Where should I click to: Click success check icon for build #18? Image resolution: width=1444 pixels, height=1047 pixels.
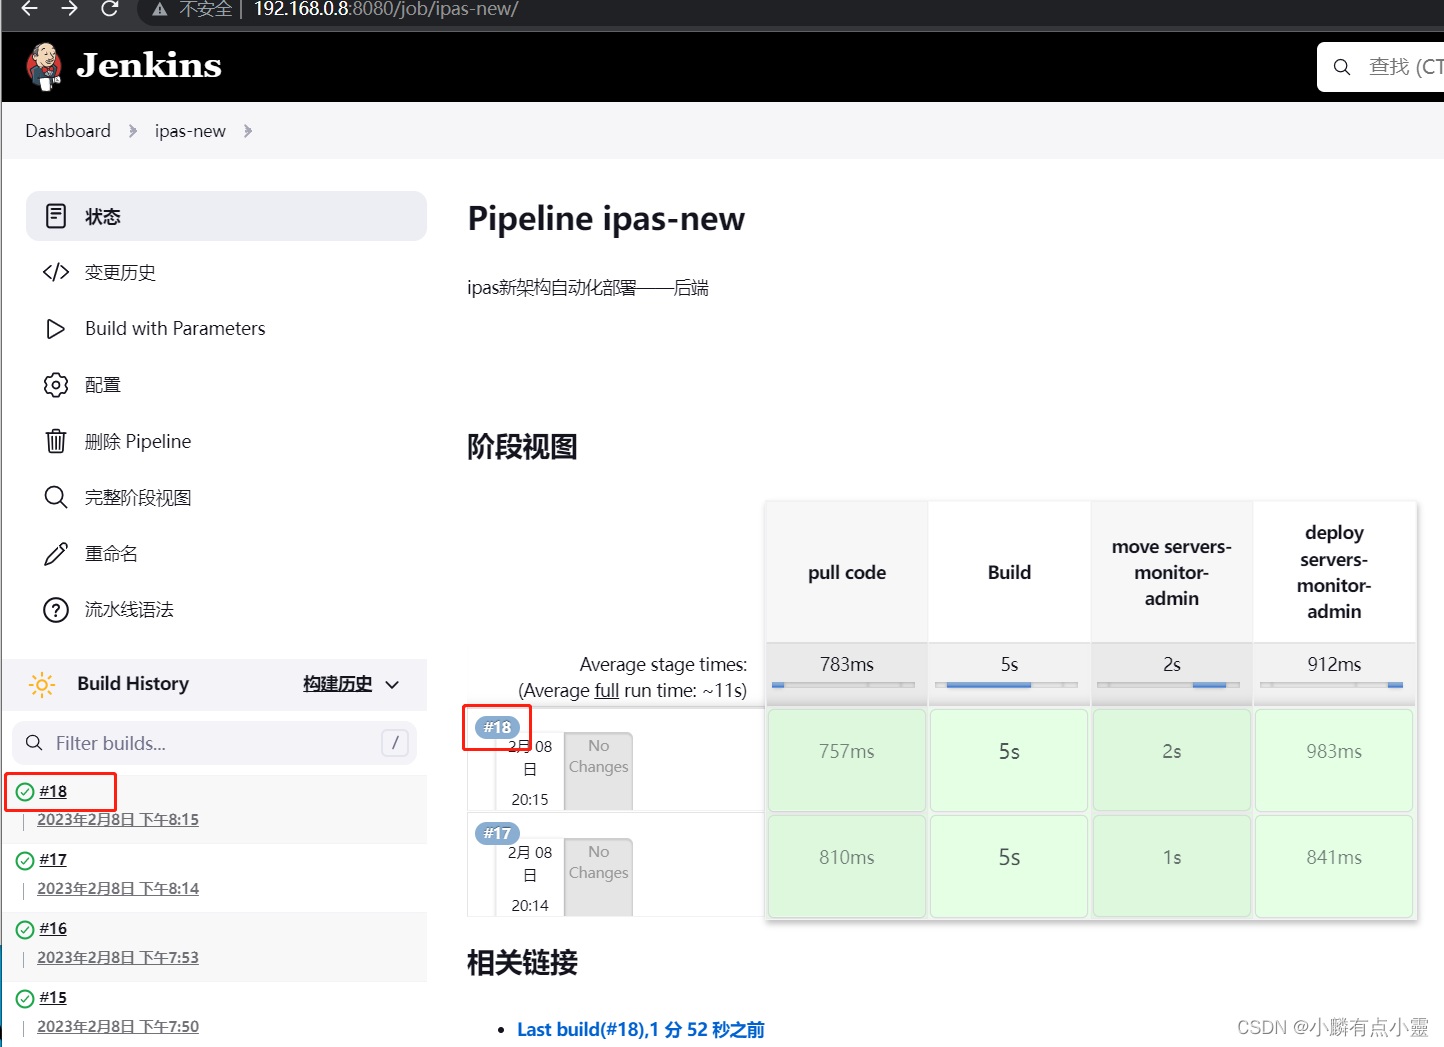25,792
